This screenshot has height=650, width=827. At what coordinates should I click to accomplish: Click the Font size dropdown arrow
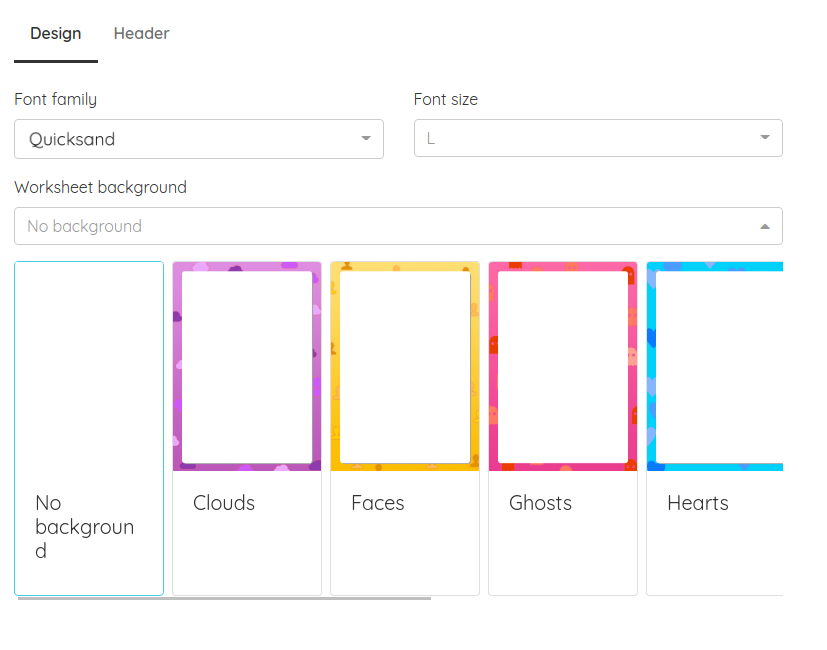[765, 138]
